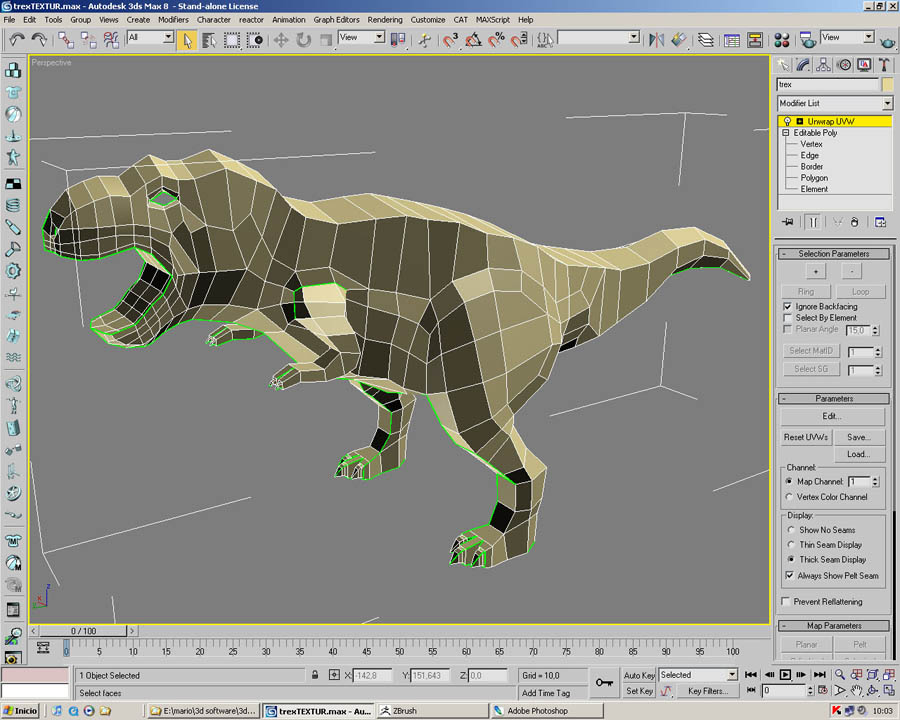Viewport: 900px width, 720px height.
Task: Toggle the Unwrap UVW lightbulb icon
Action: [788, 121]
